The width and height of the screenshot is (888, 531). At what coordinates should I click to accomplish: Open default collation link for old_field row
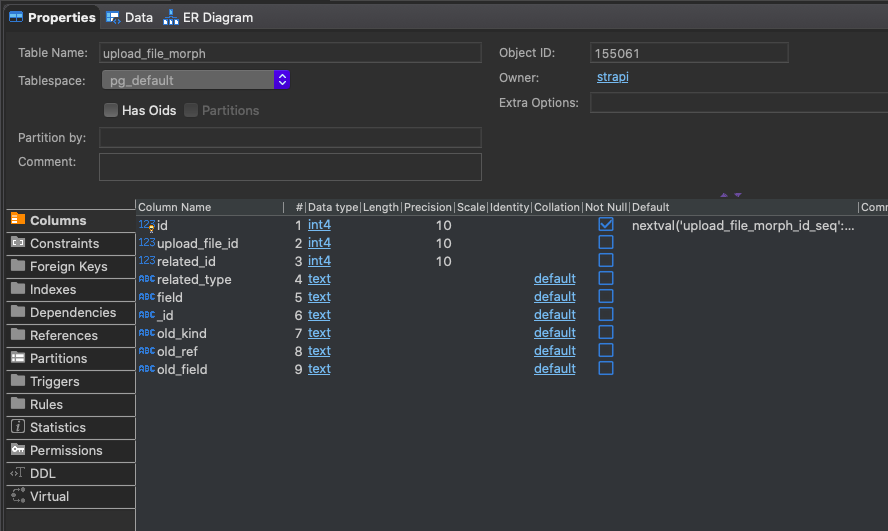[554, 369]
